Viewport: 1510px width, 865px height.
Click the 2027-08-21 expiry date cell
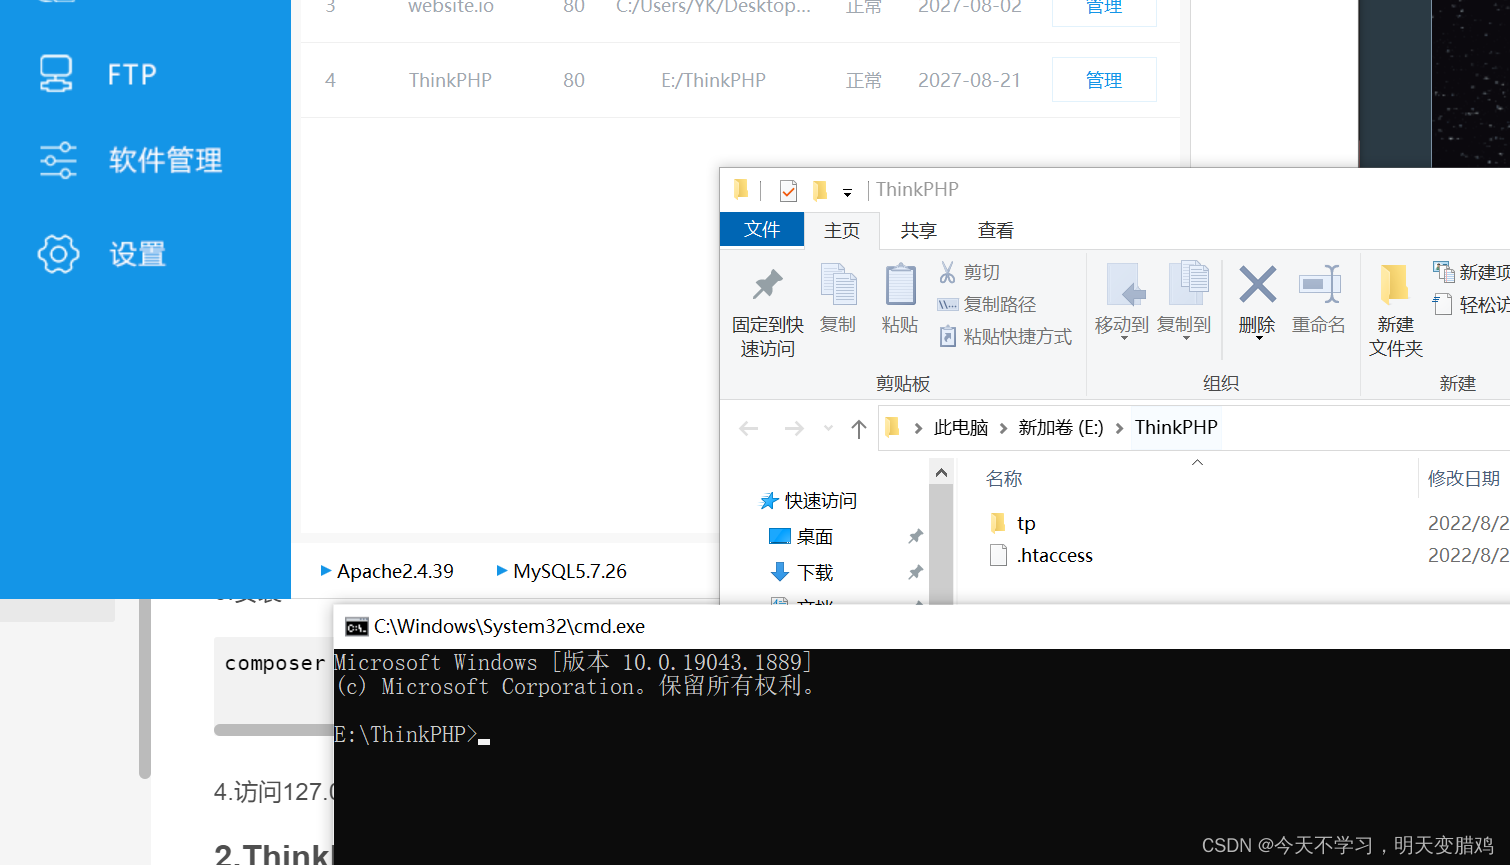tap(969, 80)
